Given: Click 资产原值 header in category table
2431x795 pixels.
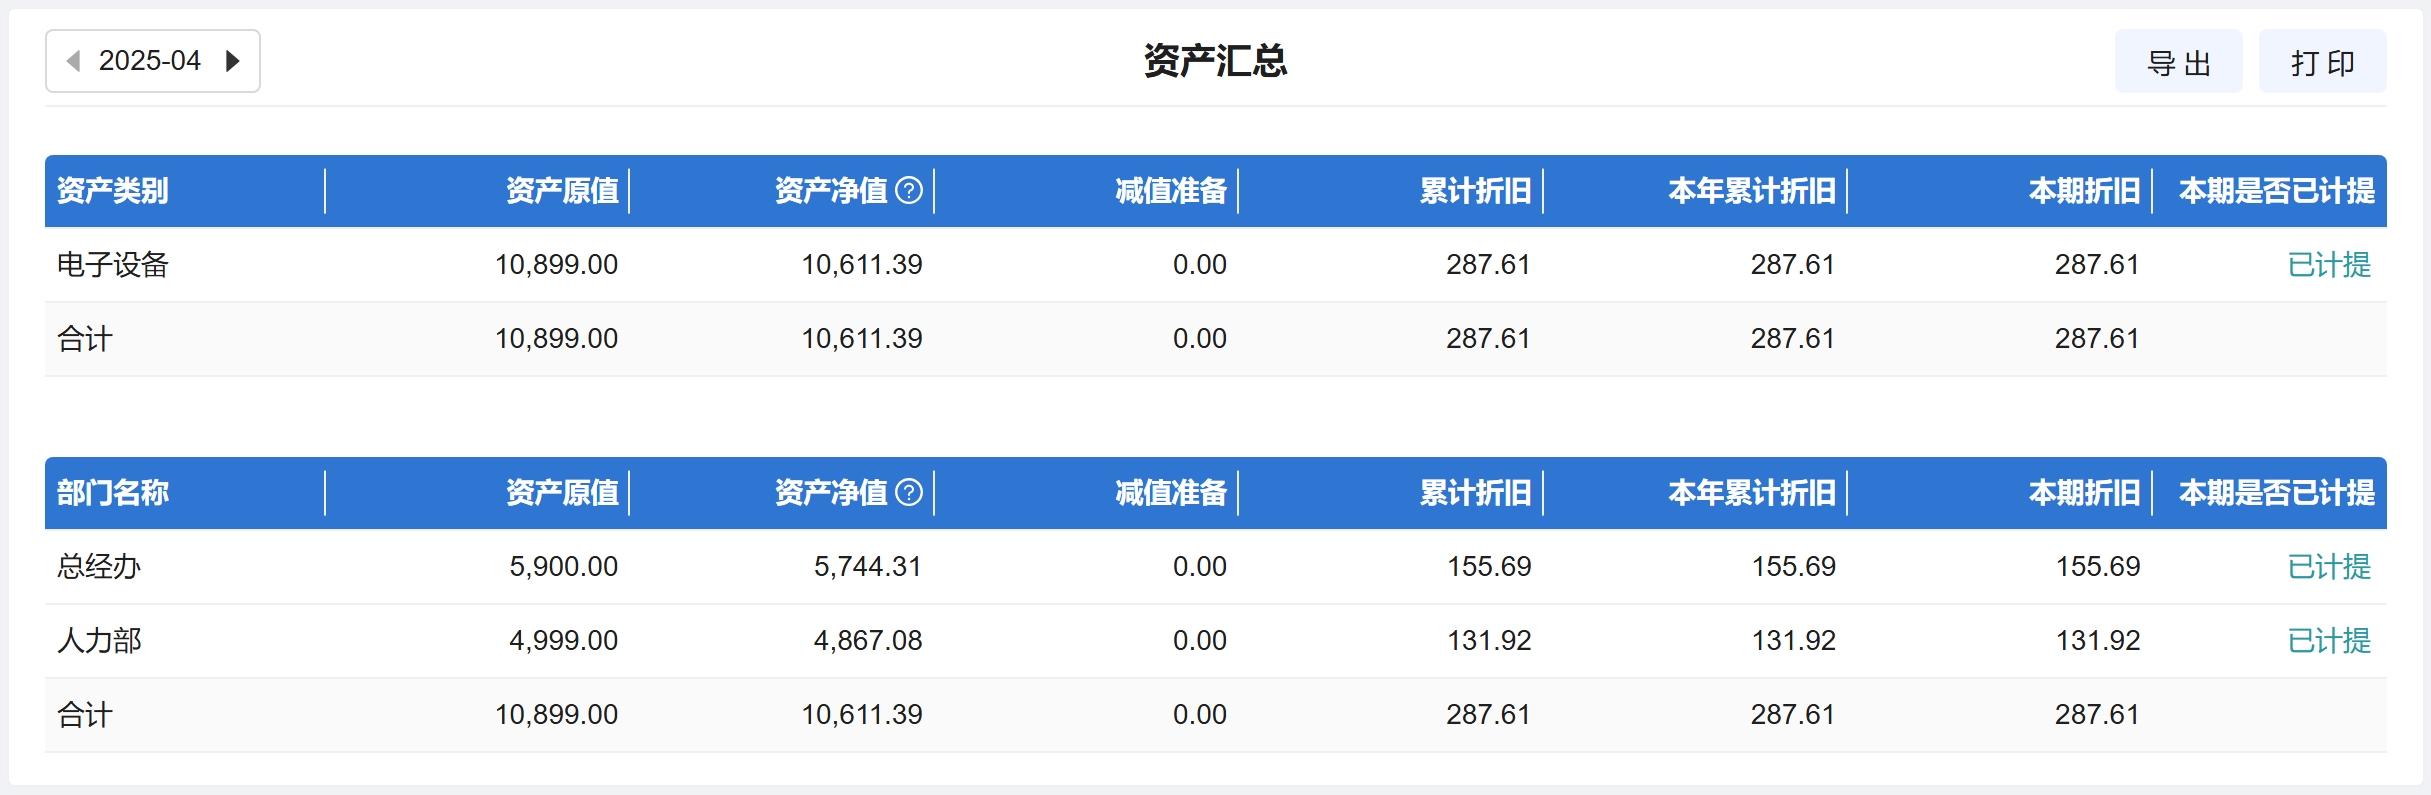Looking at the screenshot, I should (x=562, y=190).
